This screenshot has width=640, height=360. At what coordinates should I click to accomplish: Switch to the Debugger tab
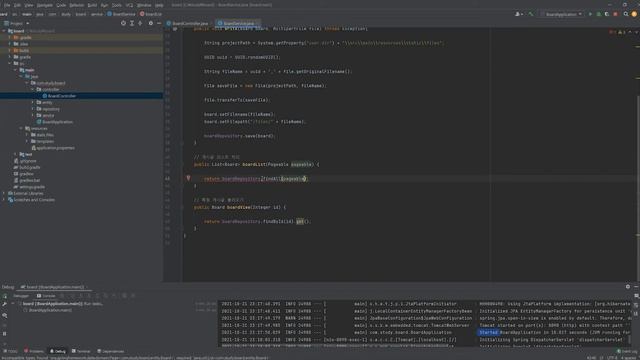coord(21,296)
